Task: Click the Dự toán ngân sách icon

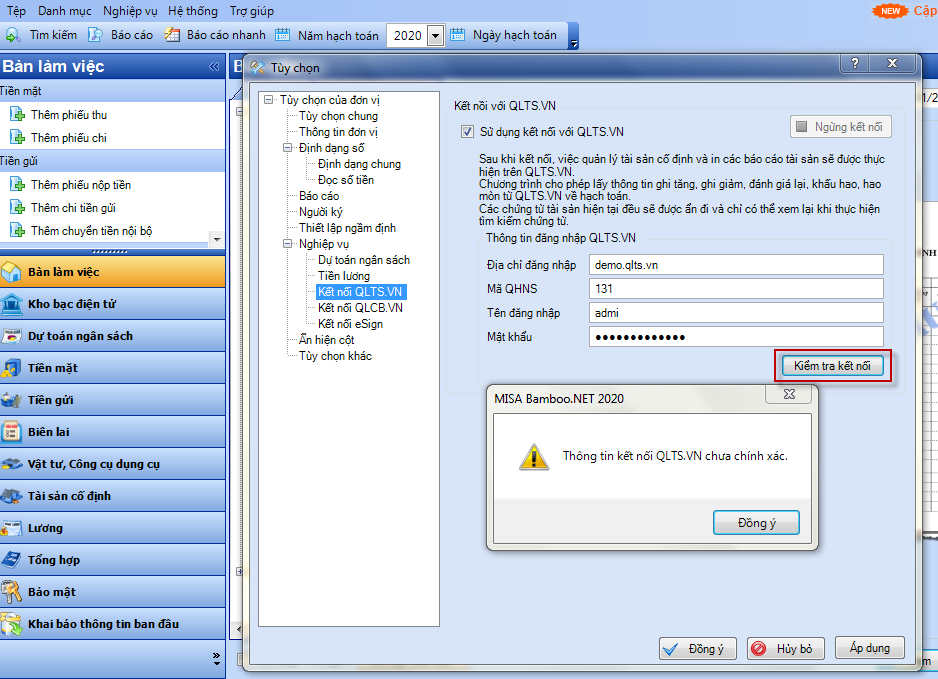Action: (12, 336)
